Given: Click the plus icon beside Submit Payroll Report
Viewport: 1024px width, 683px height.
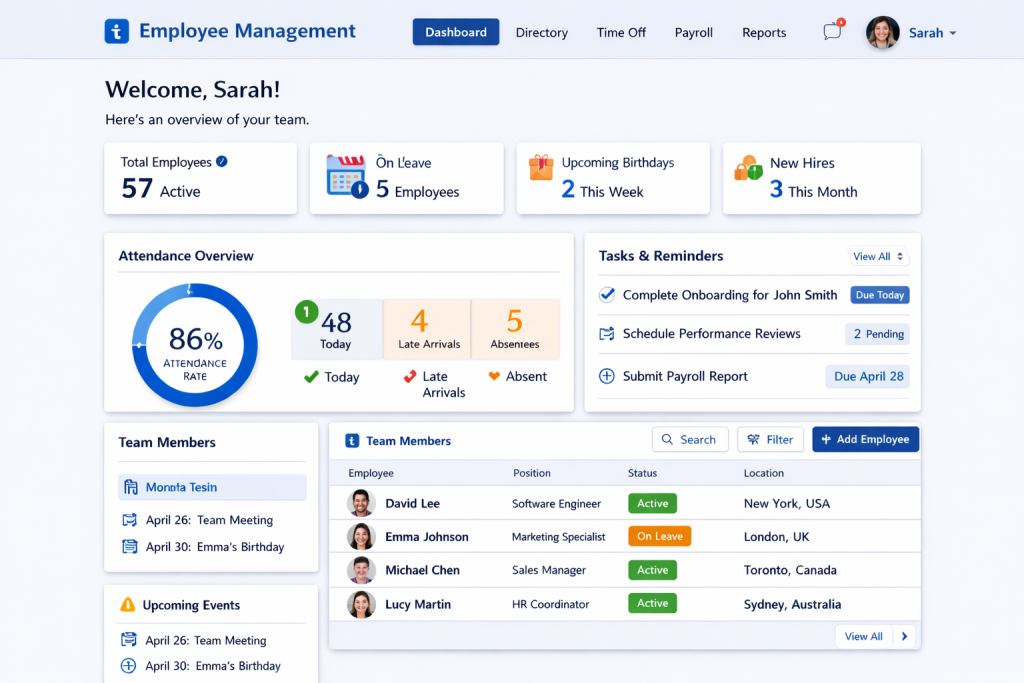Looking at the screenshot, I should pyautogui.click(x=607, y=376).
